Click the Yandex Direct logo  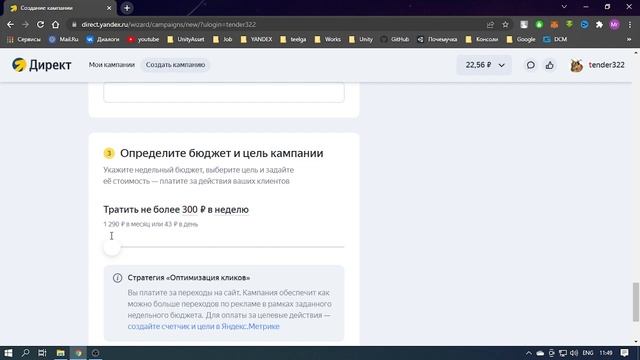point(41,65)
